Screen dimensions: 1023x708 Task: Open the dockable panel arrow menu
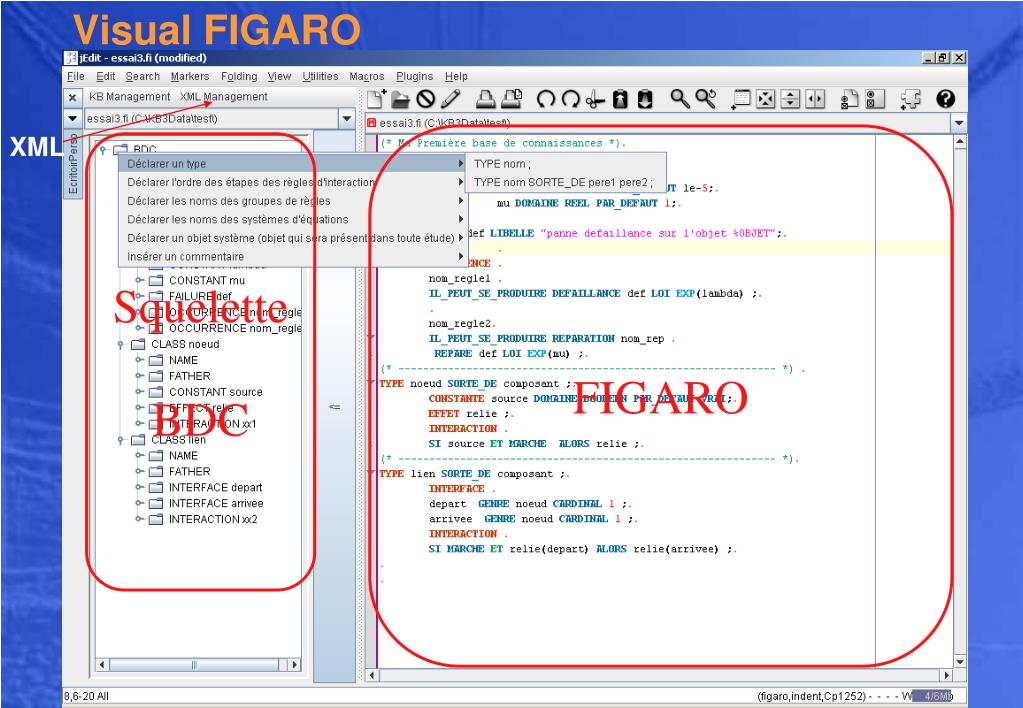(x=72, y=119)
